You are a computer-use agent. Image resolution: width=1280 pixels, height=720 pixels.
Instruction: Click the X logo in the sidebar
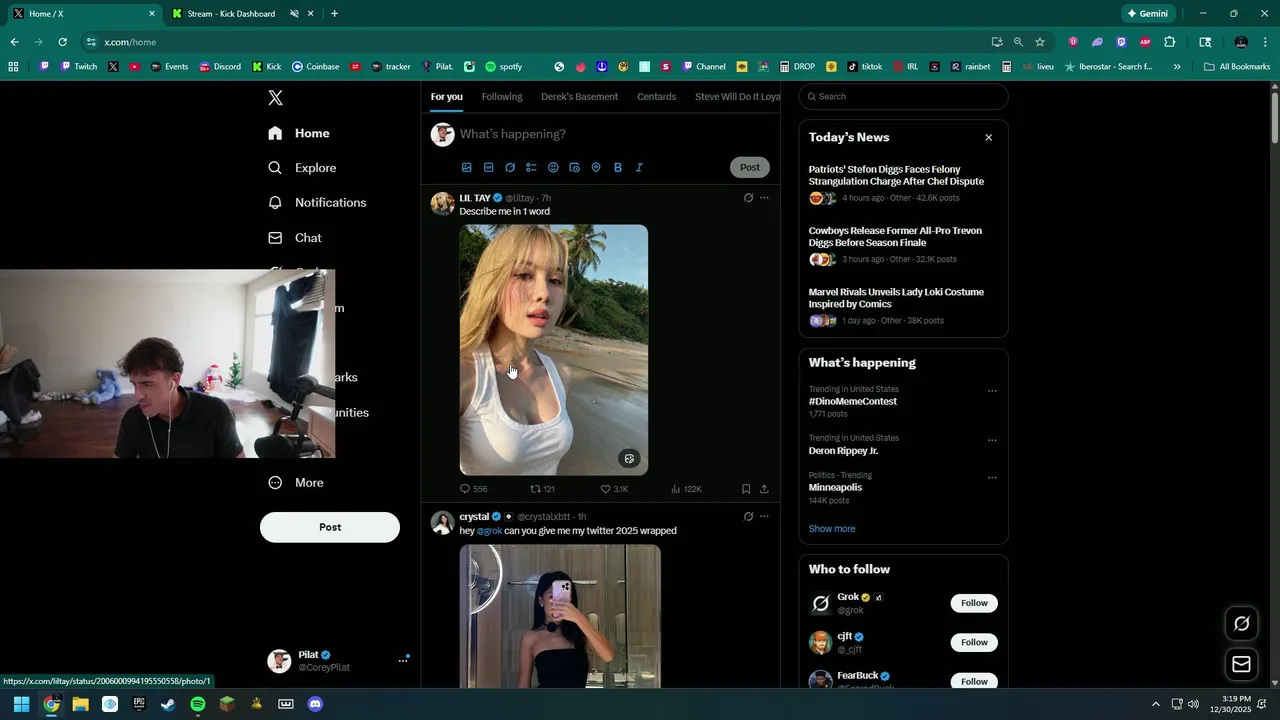point(275,98)
